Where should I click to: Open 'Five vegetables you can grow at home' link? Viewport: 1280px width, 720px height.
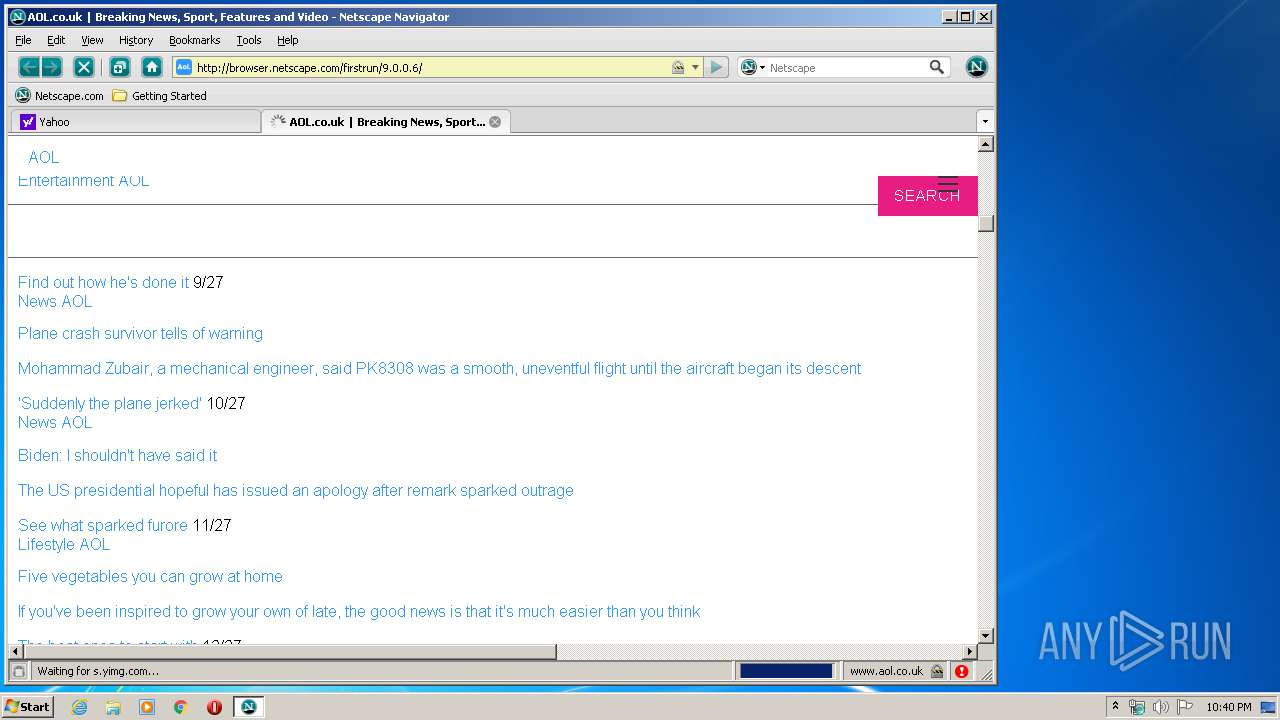150,576
